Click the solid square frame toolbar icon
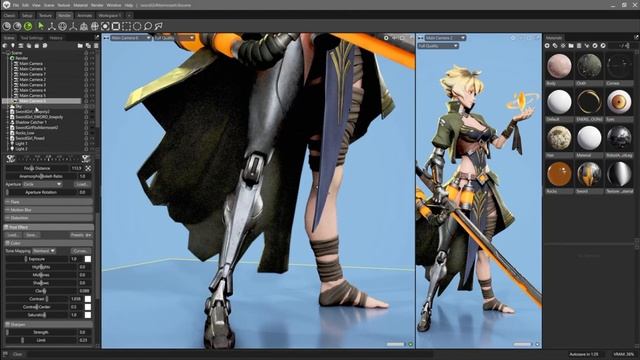Image resolution: width=640 pixels, height=360 pixels. click(116, 26)
